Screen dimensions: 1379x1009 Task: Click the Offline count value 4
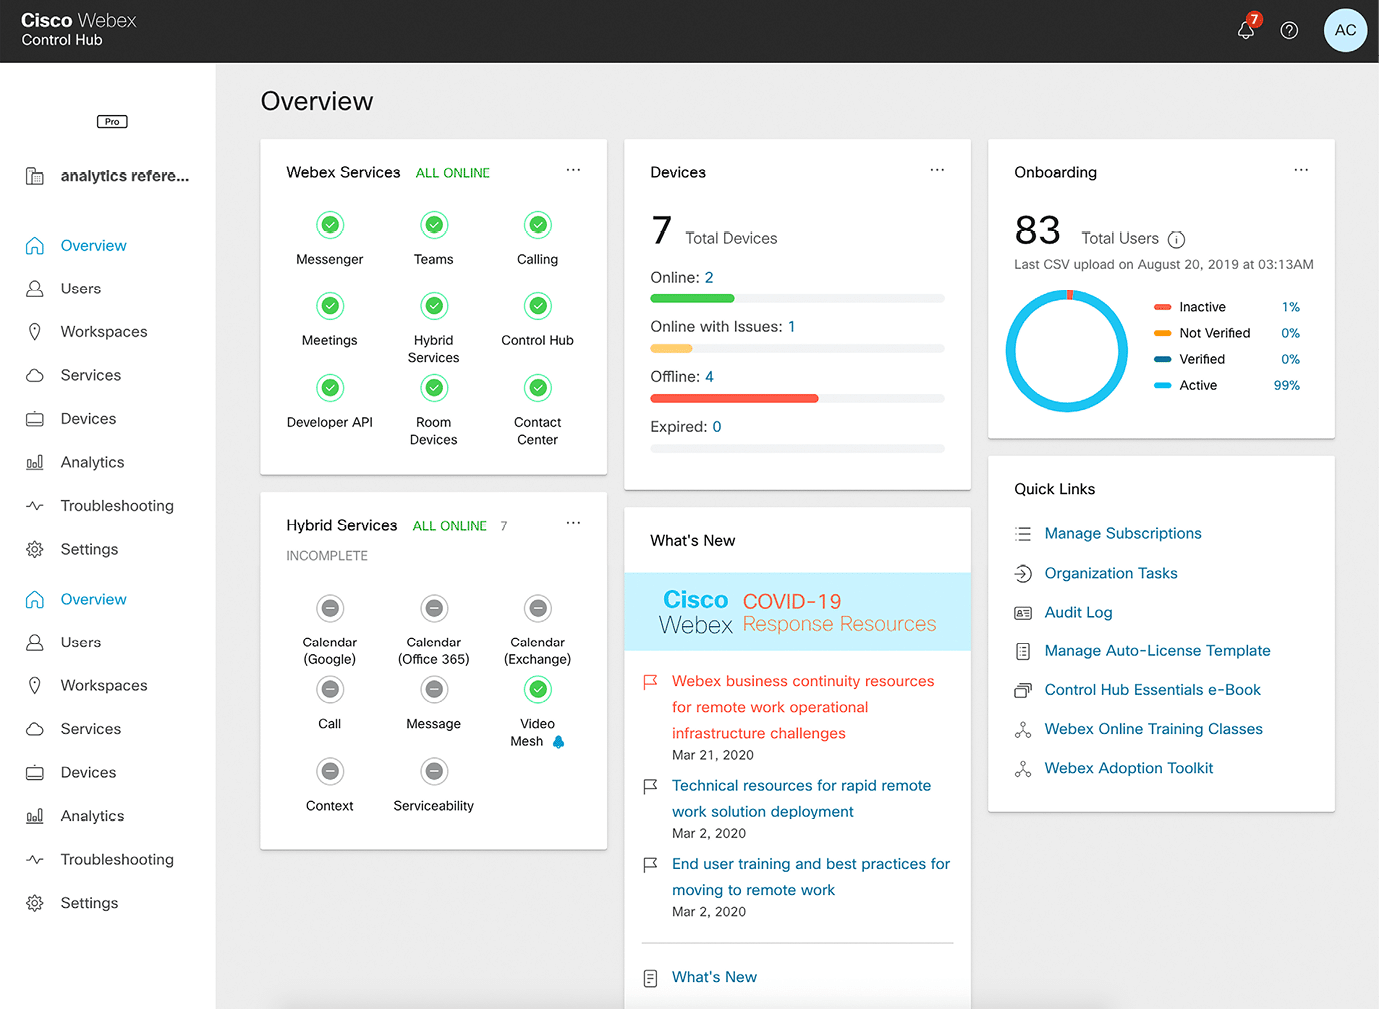click(709, 377)
